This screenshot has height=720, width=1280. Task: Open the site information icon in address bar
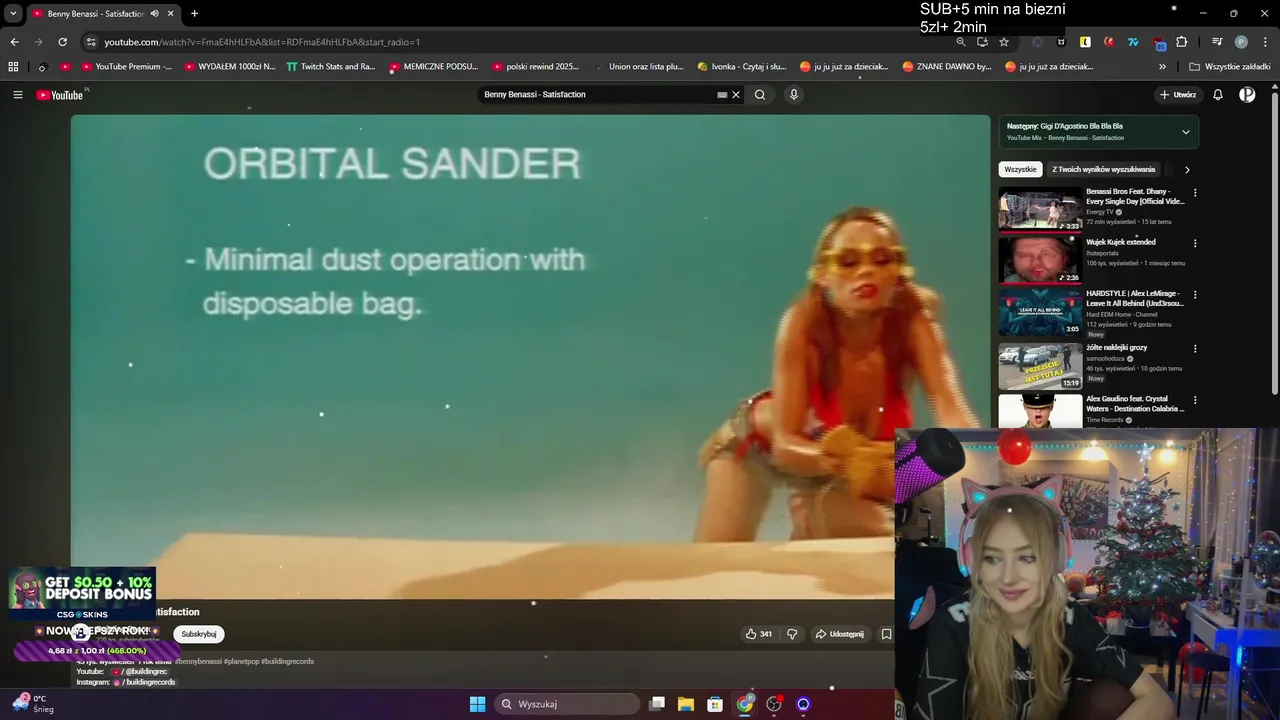[x=91, y=42]
